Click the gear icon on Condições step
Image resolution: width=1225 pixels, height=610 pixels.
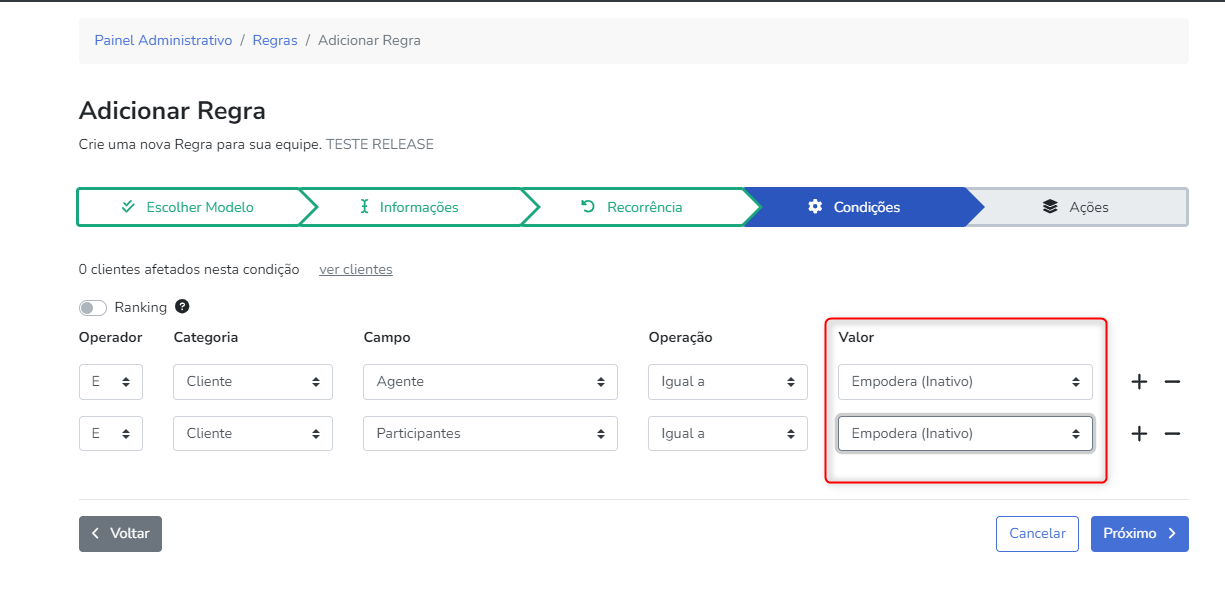click(x=815, y=207)
